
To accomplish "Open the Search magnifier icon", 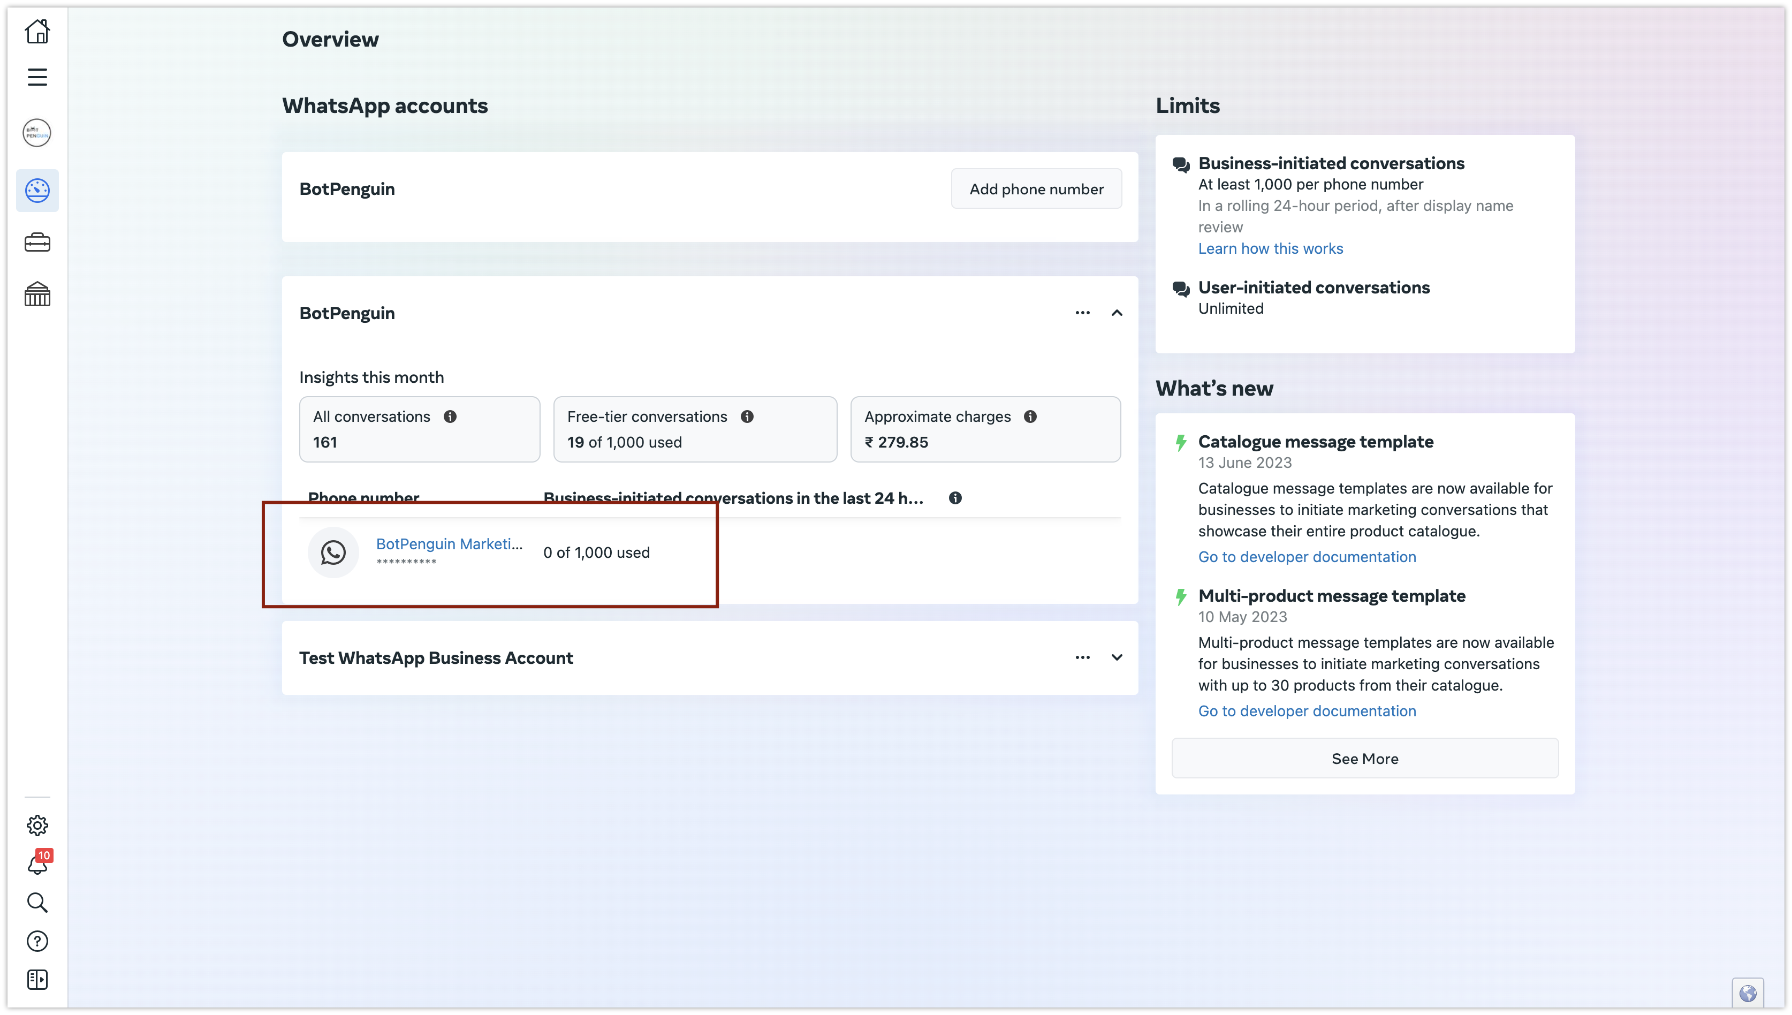I will point(37,903).
